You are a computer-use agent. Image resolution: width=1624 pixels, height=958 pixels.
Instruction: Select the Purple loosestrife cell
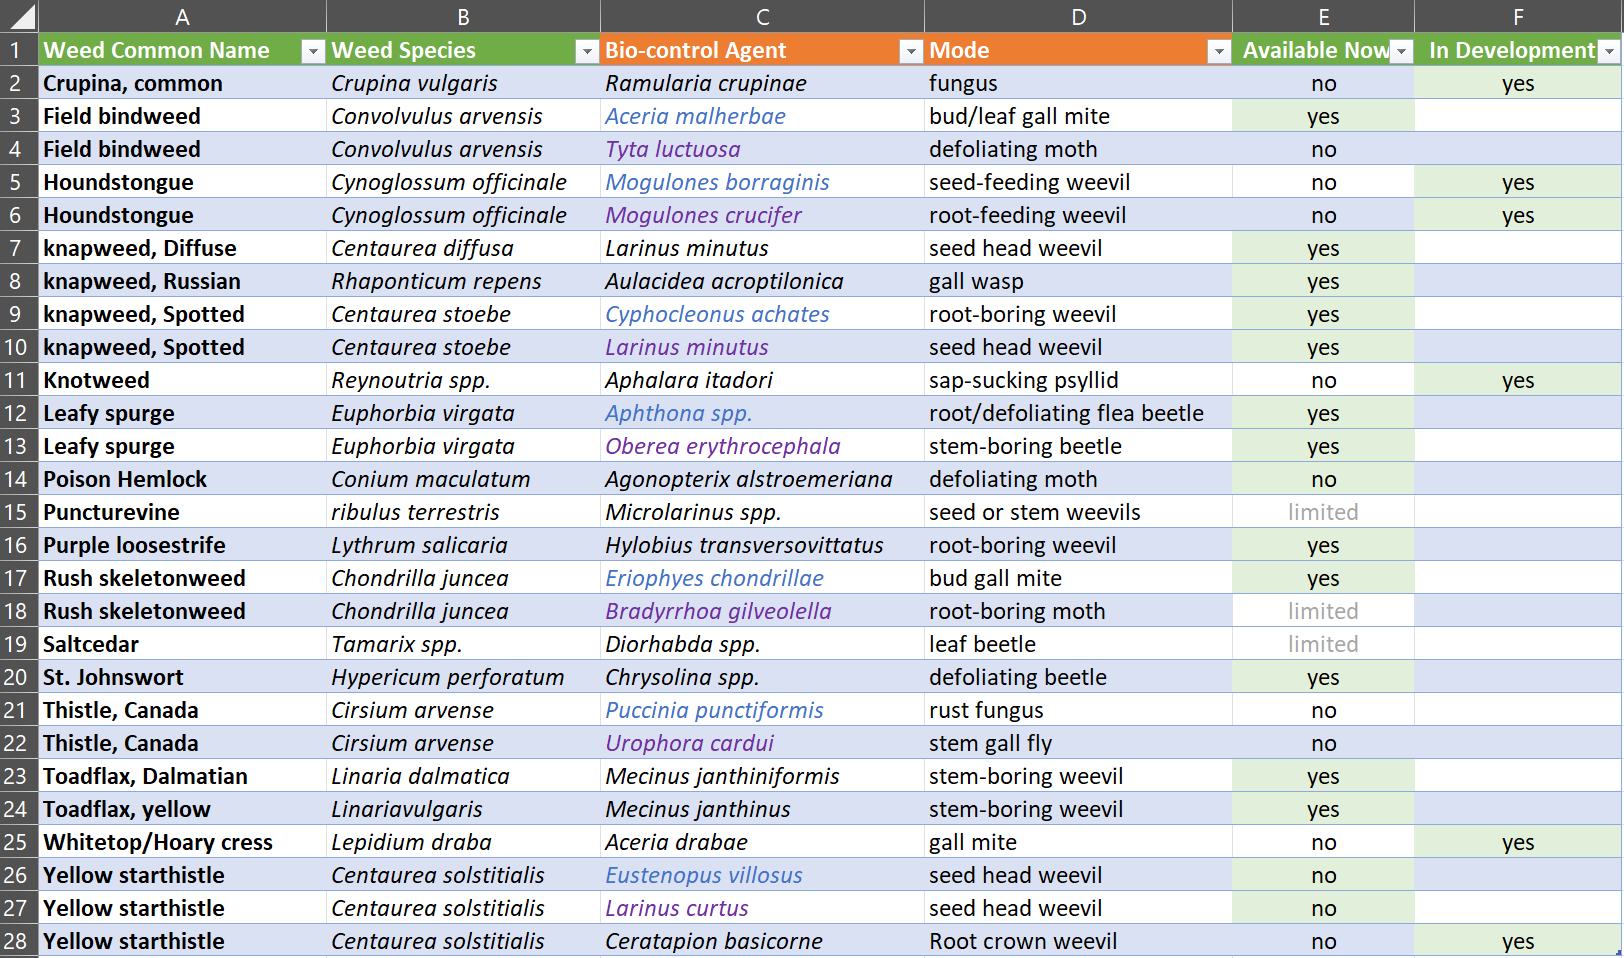point(134,545)
